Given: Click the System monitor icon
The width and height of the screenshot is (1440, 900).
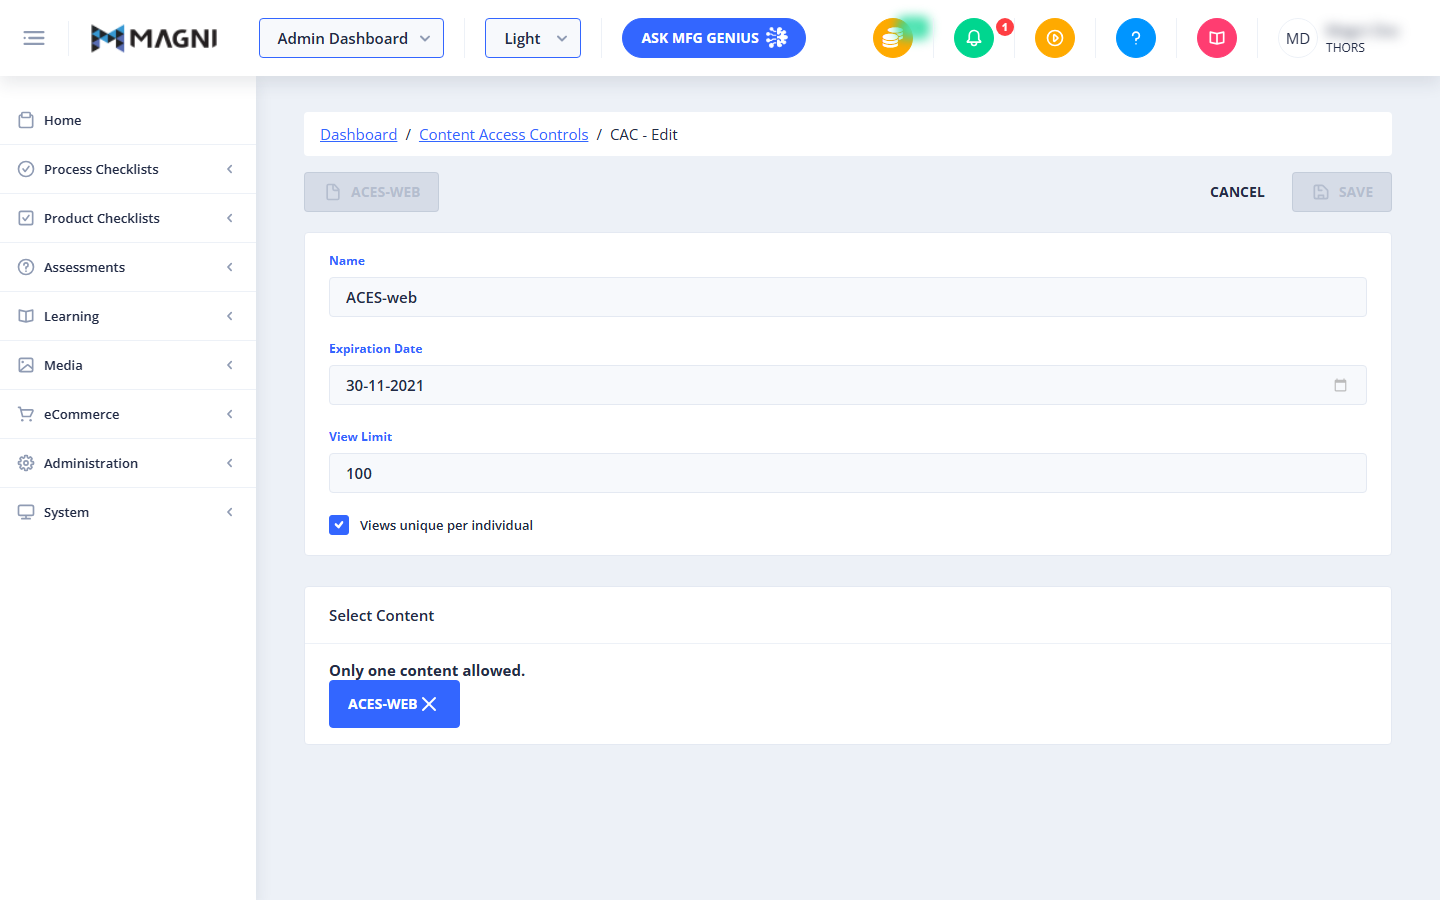Looking at the screenshot, I should [x=26, y=512].
